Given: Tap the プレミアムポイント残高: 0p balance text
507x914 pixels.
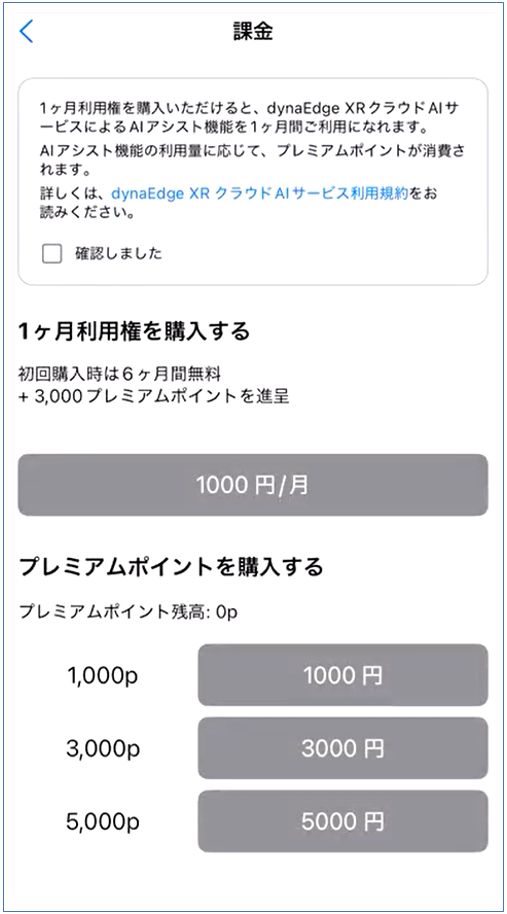Looking at the screenshot, I should tap(129, 613).
